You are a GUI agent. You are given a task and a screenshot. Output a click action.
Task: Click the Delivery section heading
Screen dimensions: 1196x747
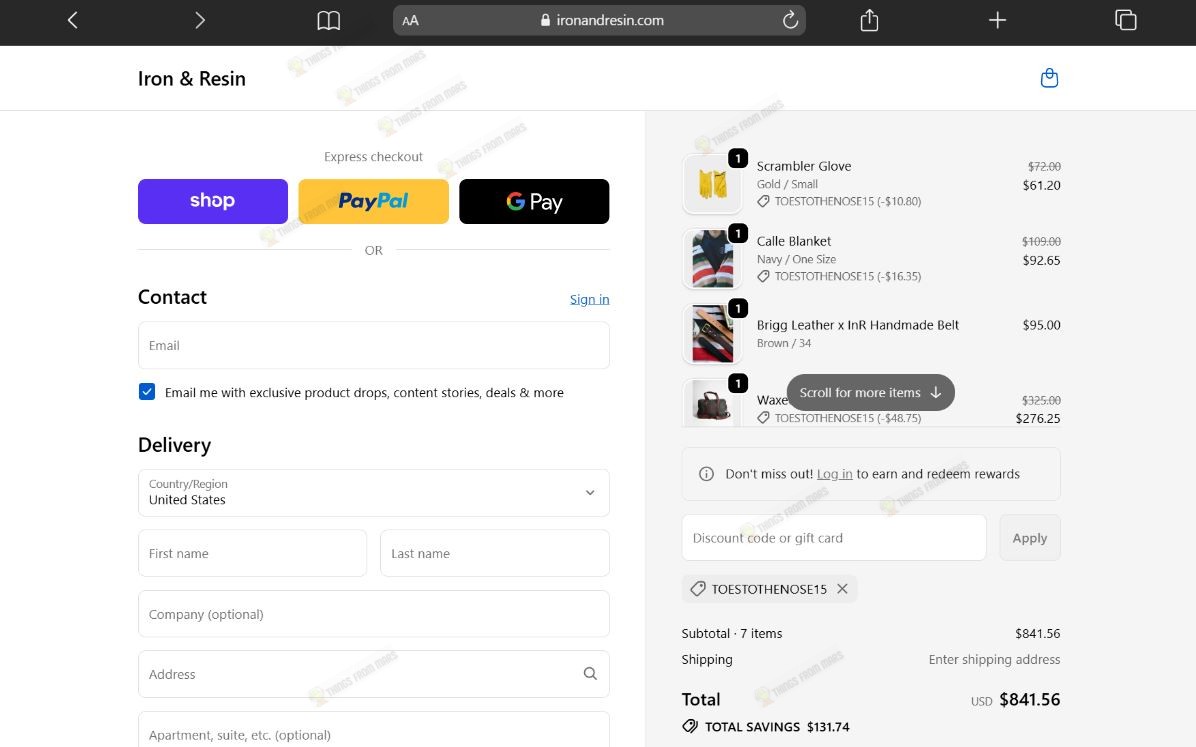pos(175,445)
